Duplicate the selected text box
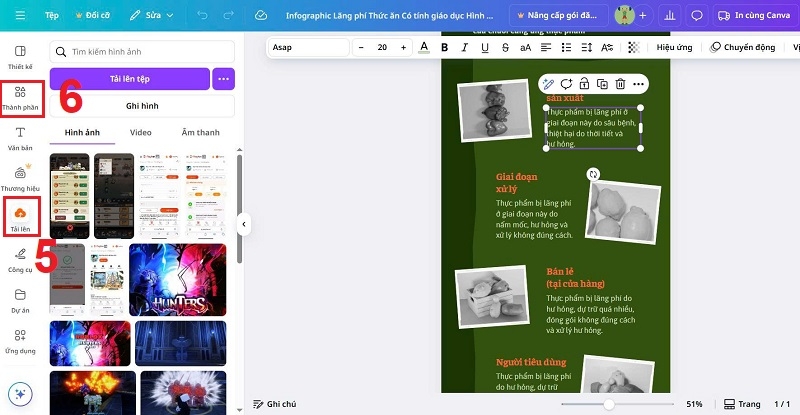Screen dimensions: 800x415 [602, 84]
